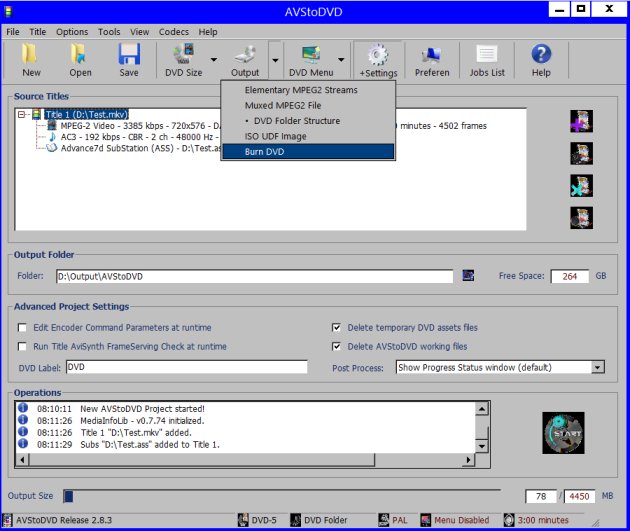Image resolution: width=630 pixels, height=531 pixels.
Task: Click the add title icon with plus sign
Action: click(x=581, y=121)
